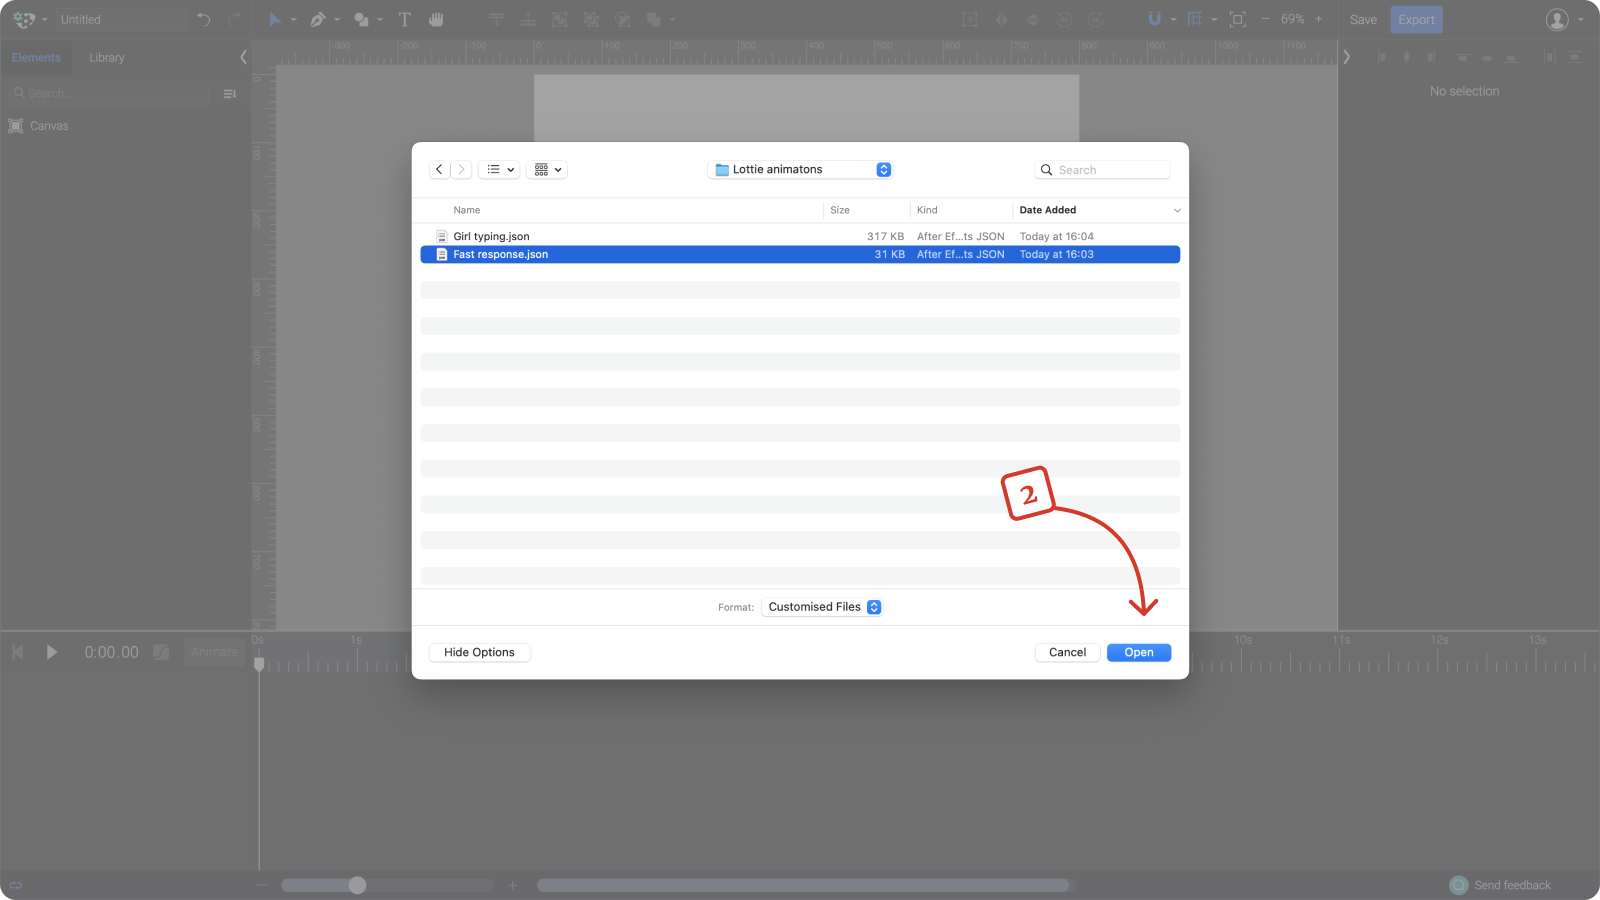Screen dimensions: 1600x900
Task: Open the Shape tool
Action: [361, 19]
